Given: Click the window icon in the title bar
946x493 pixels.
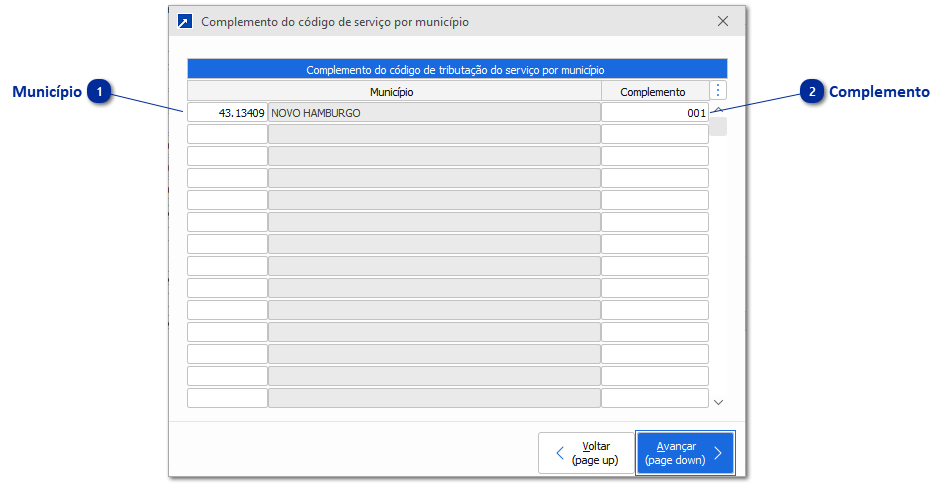Looking at the screenshot, I should [184, 21].
